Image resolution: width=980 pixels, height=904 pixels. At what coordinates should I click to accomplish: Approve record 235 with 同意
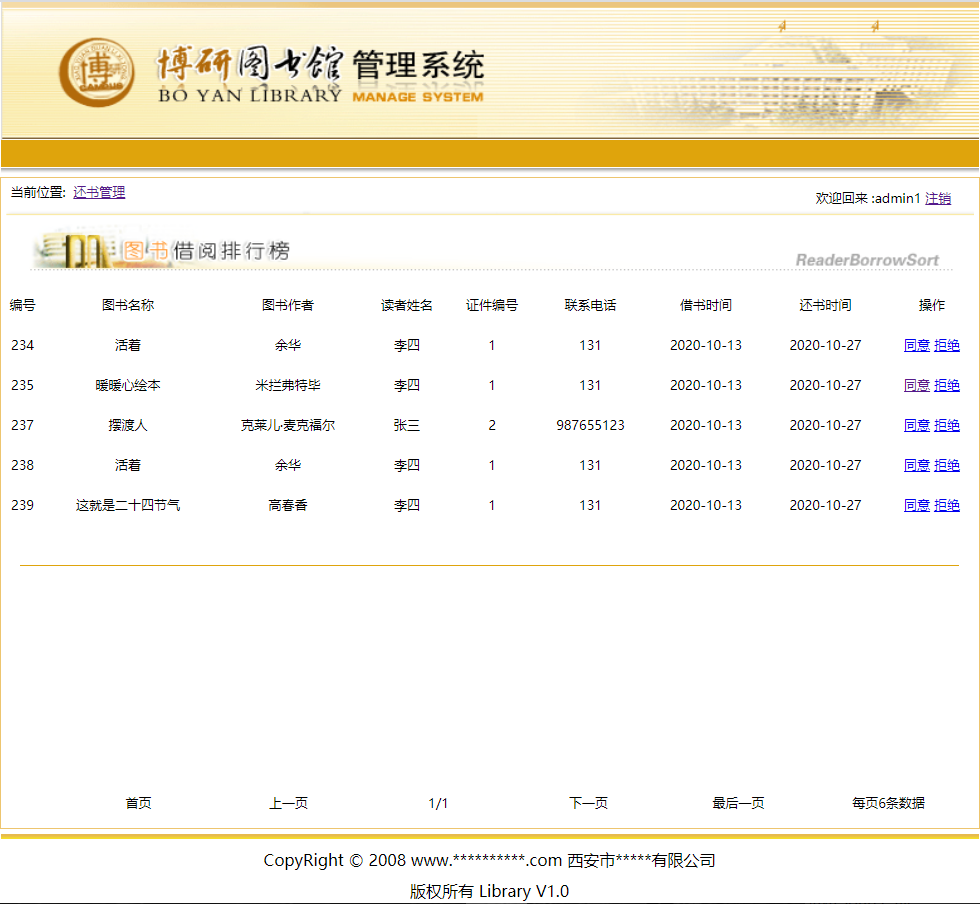click(916, 385)
